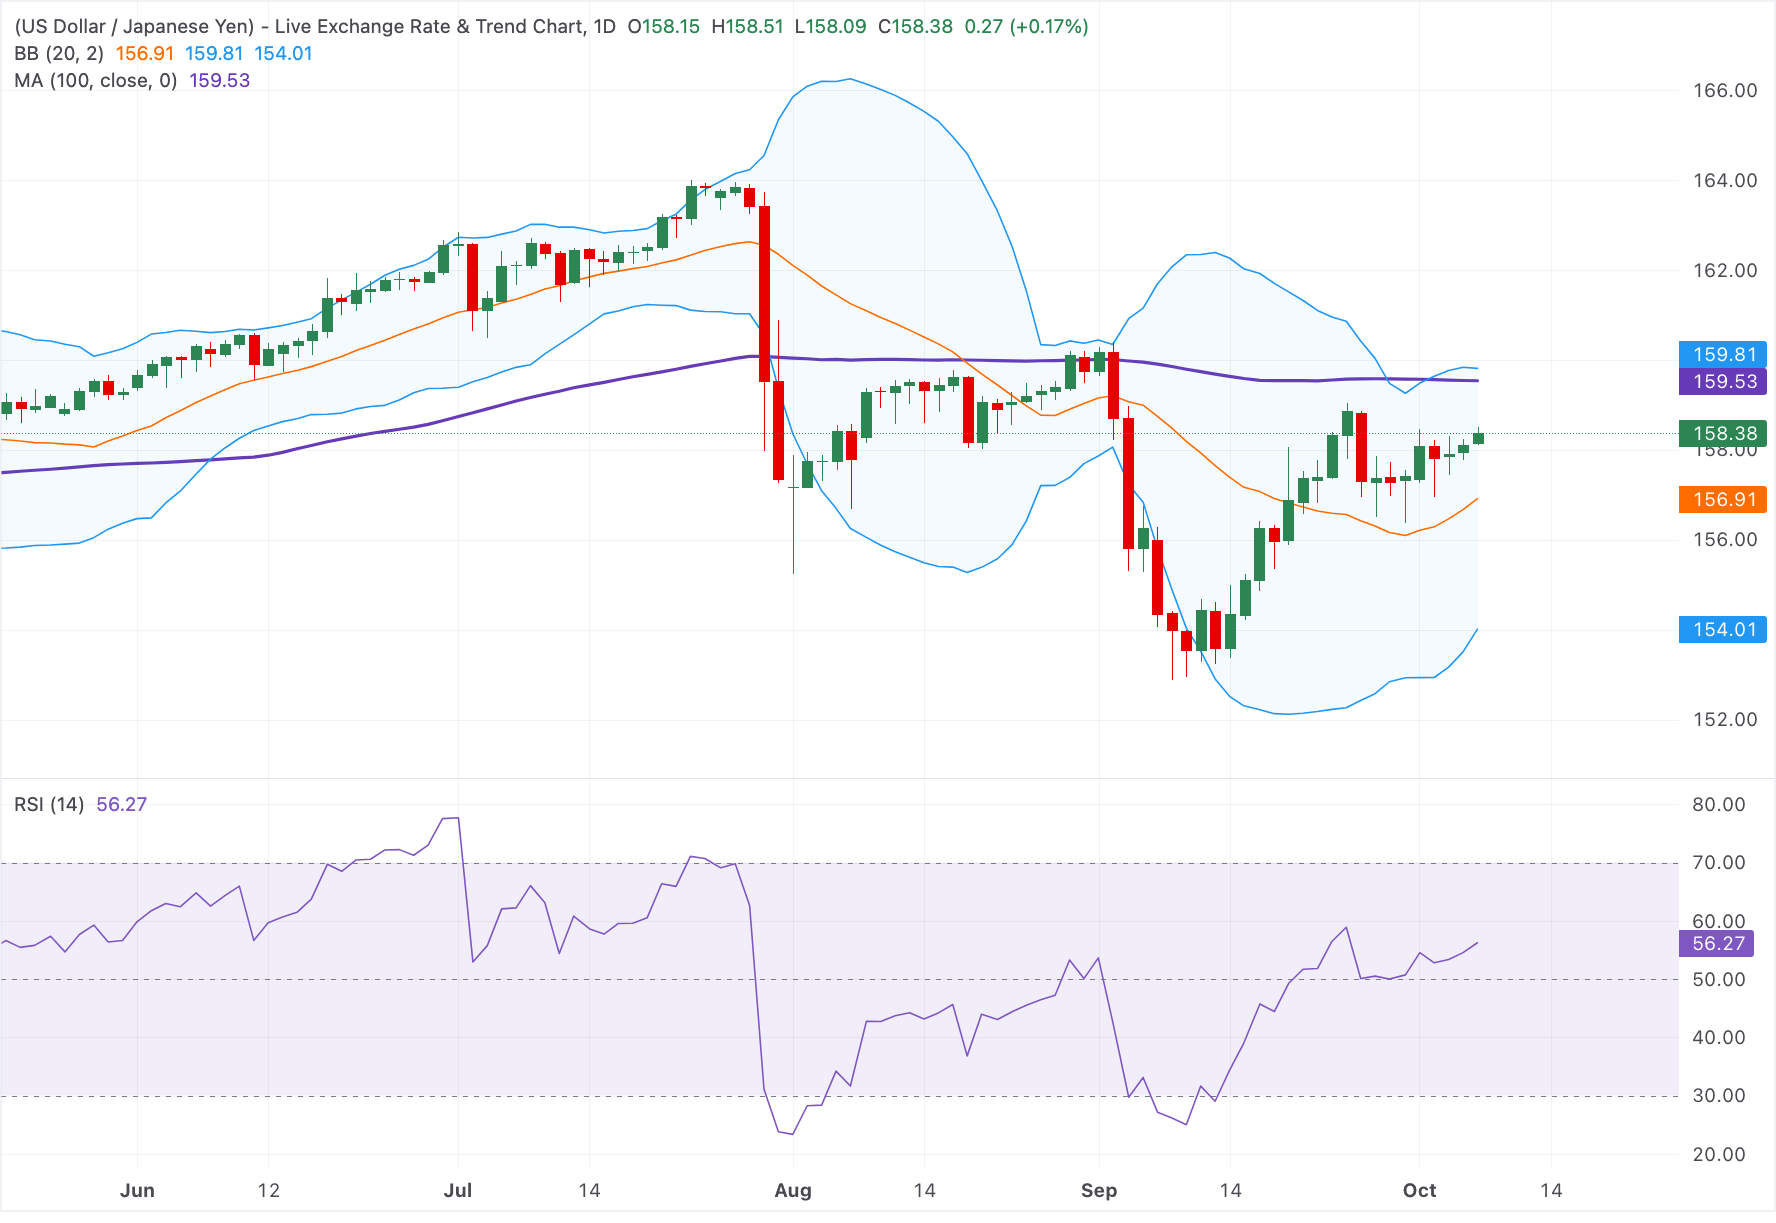
Task: Click the 80.00 RSI axis label
Action: click(x=1719, y=804)
